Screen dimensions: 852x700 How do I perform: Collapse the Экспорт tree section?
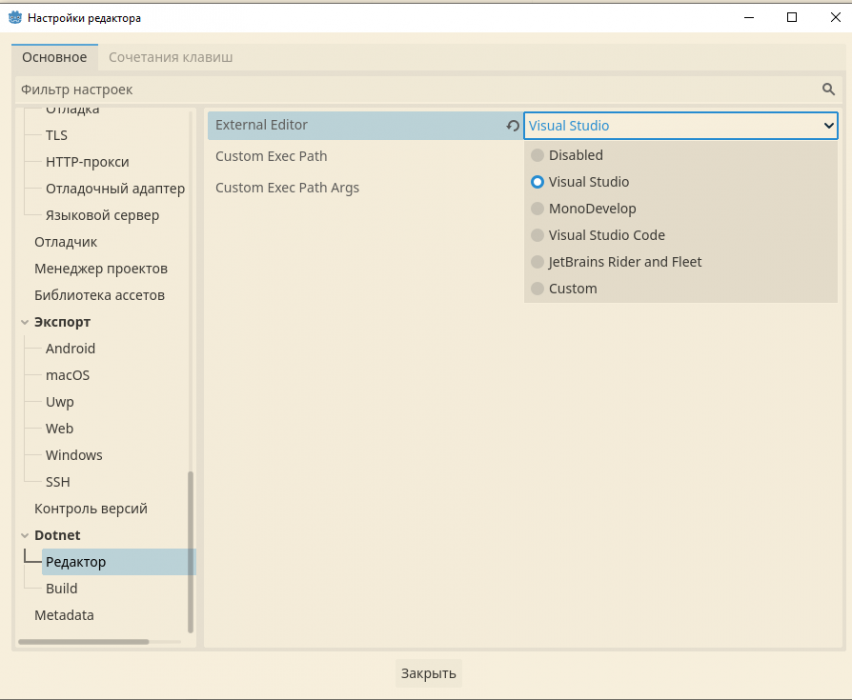click(x=25, y=322)
